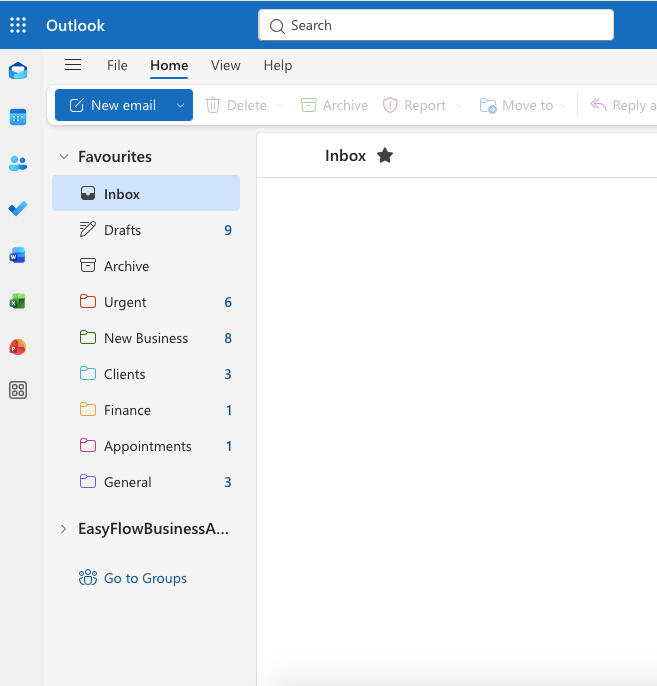Switch to the View tab
This screenshot has height=686, width=657.
(x=226, y=65)
